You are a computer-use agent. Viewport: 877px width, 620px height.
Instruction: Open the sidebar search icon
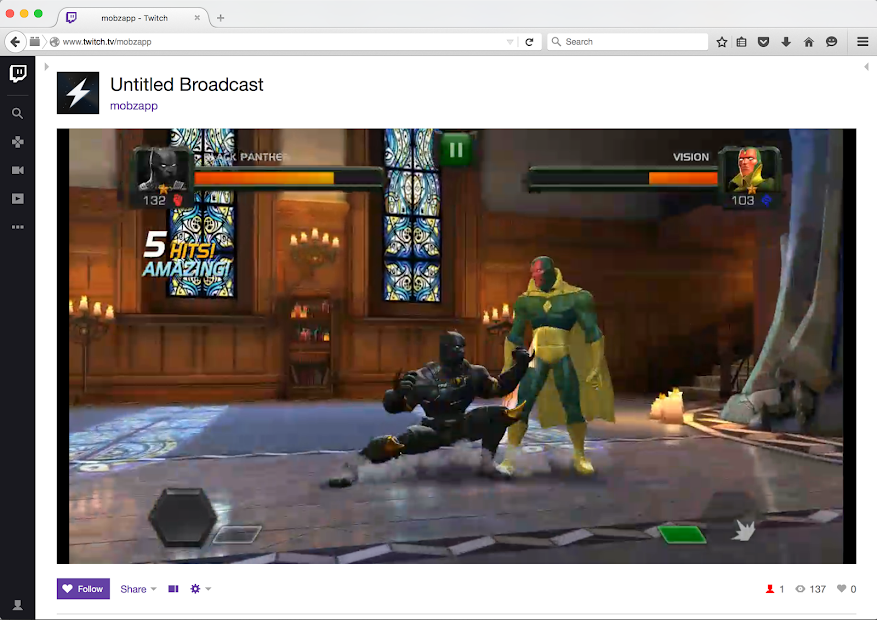click(17, 113)
